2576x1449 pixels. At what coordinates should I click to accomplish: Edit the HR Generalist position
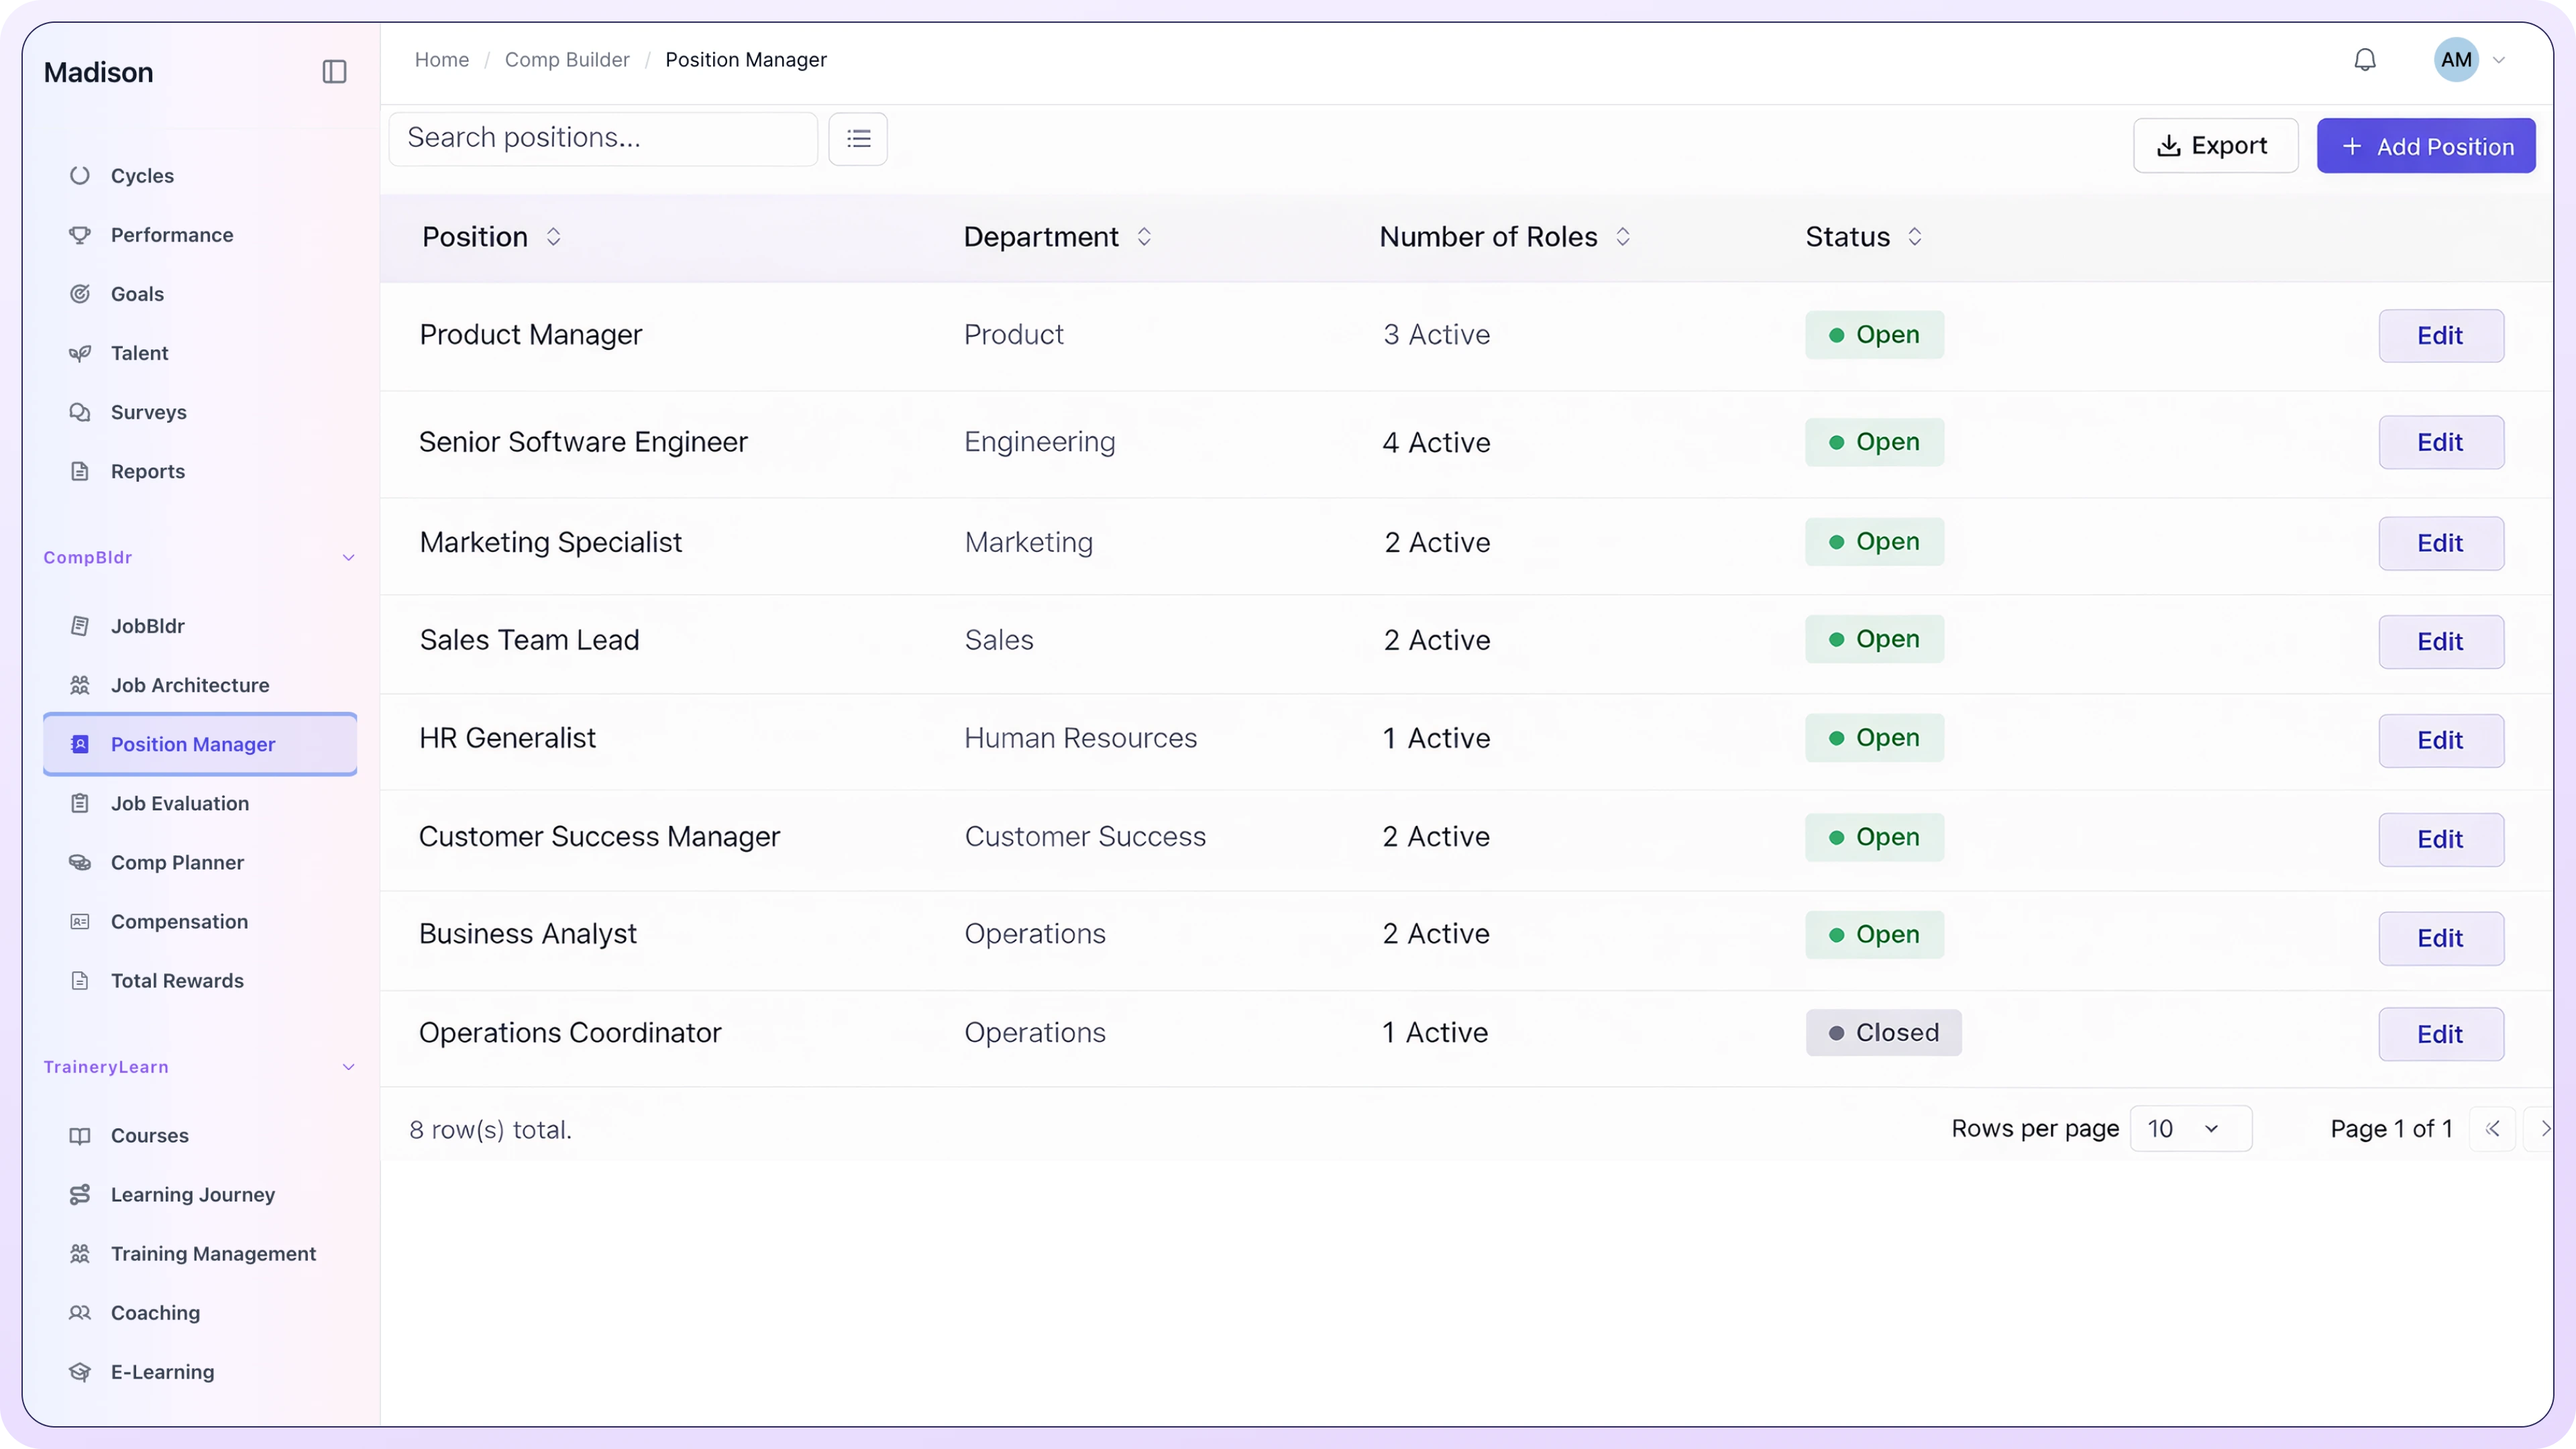pyautogui.click(x=2440, y=741)
